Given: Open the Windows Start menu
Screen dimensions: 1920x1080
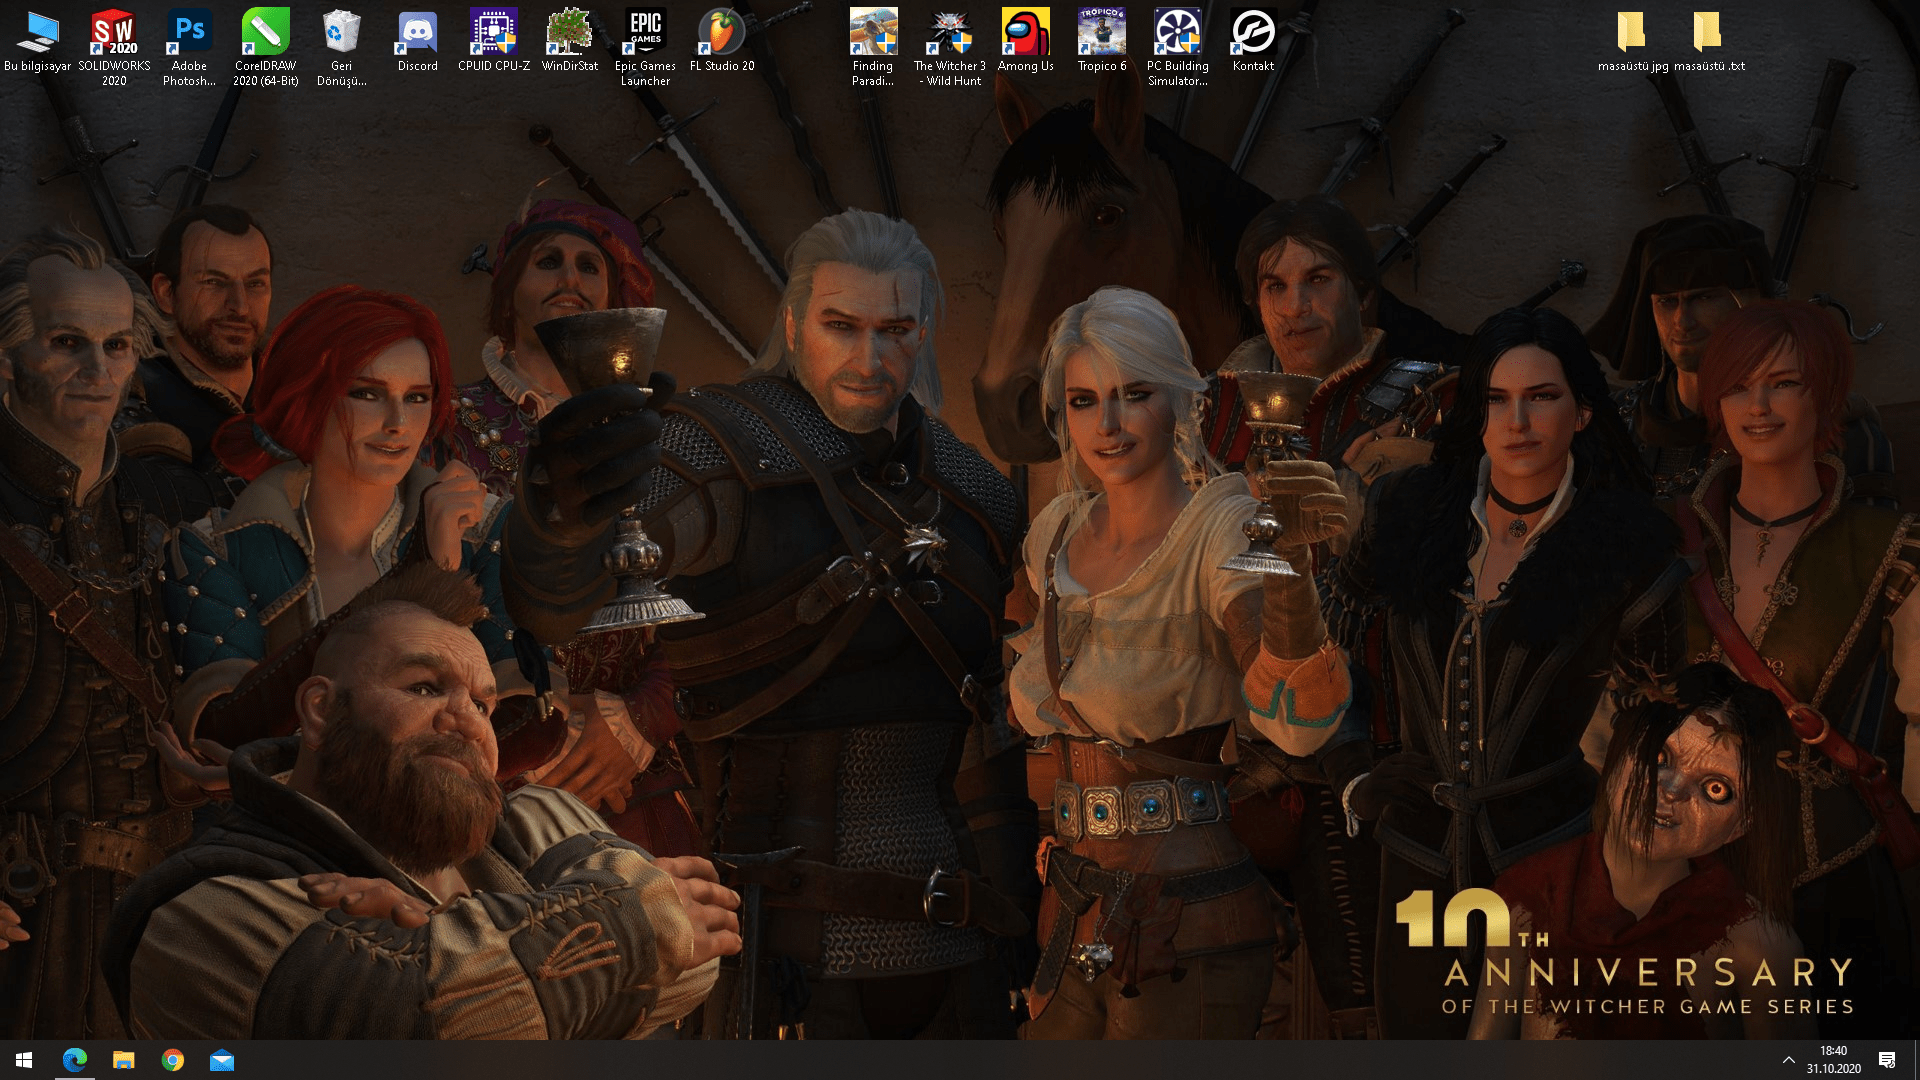Looking at the screenshot, I should (x=24, y=1060).
